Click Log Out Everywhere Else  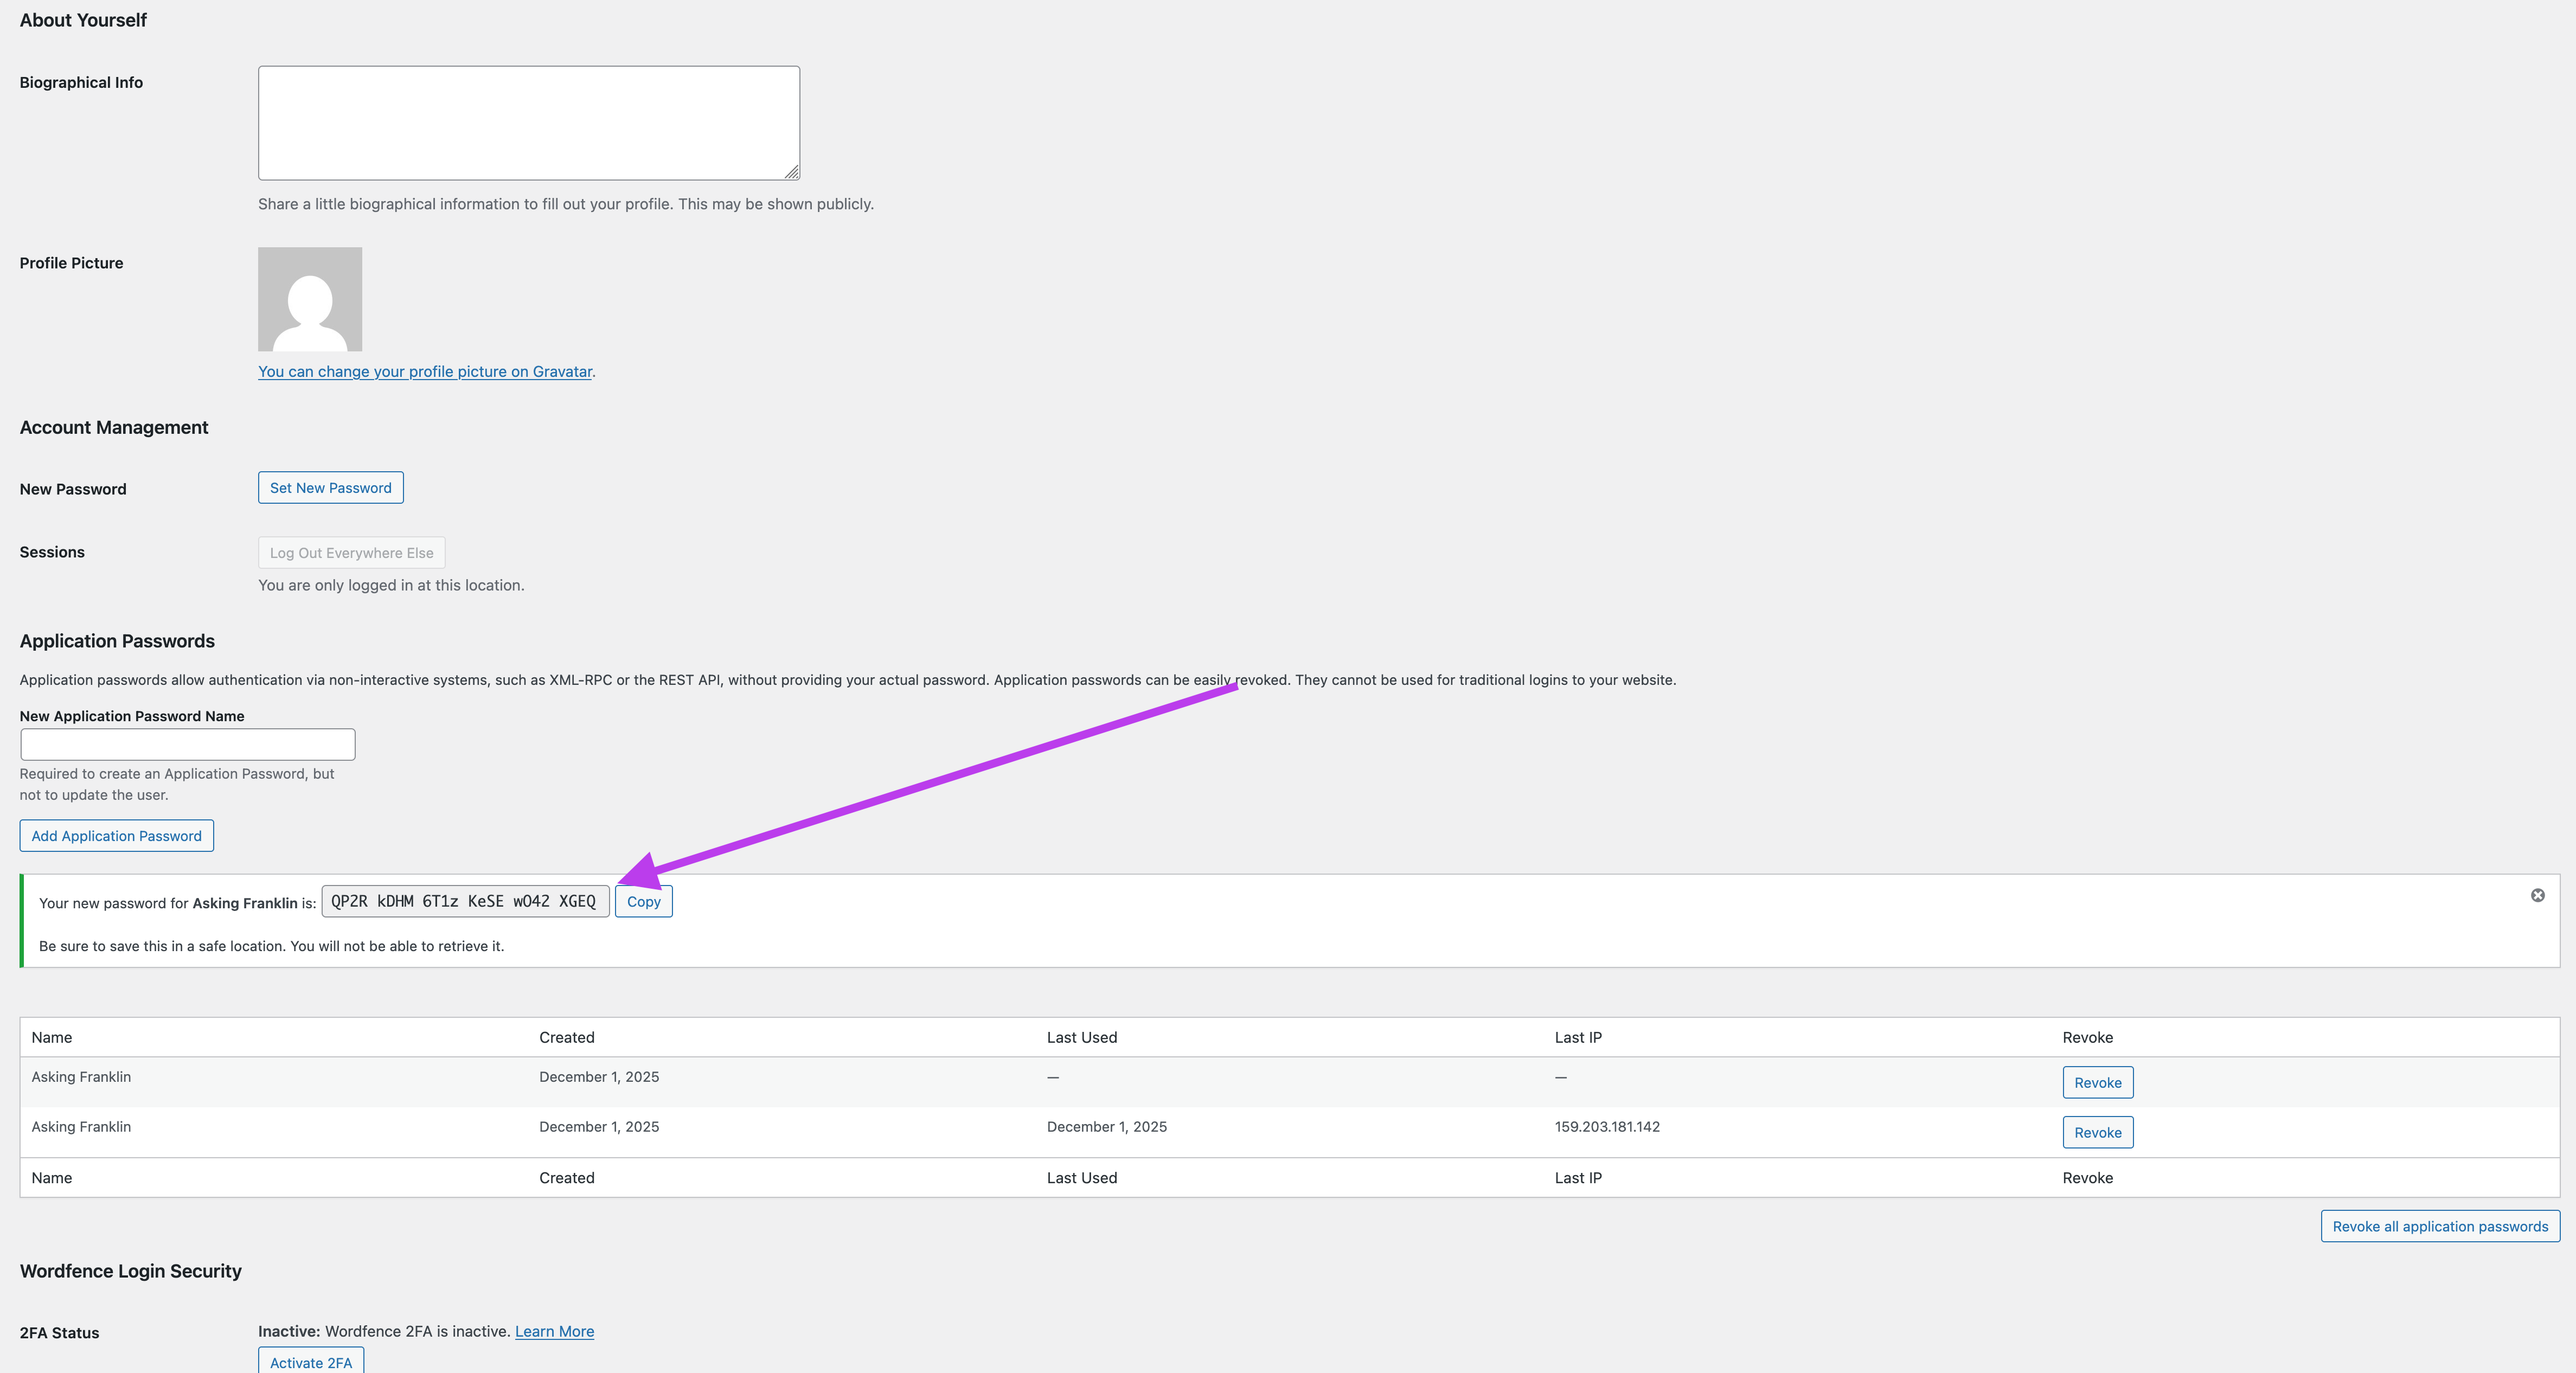click(351, 552)
